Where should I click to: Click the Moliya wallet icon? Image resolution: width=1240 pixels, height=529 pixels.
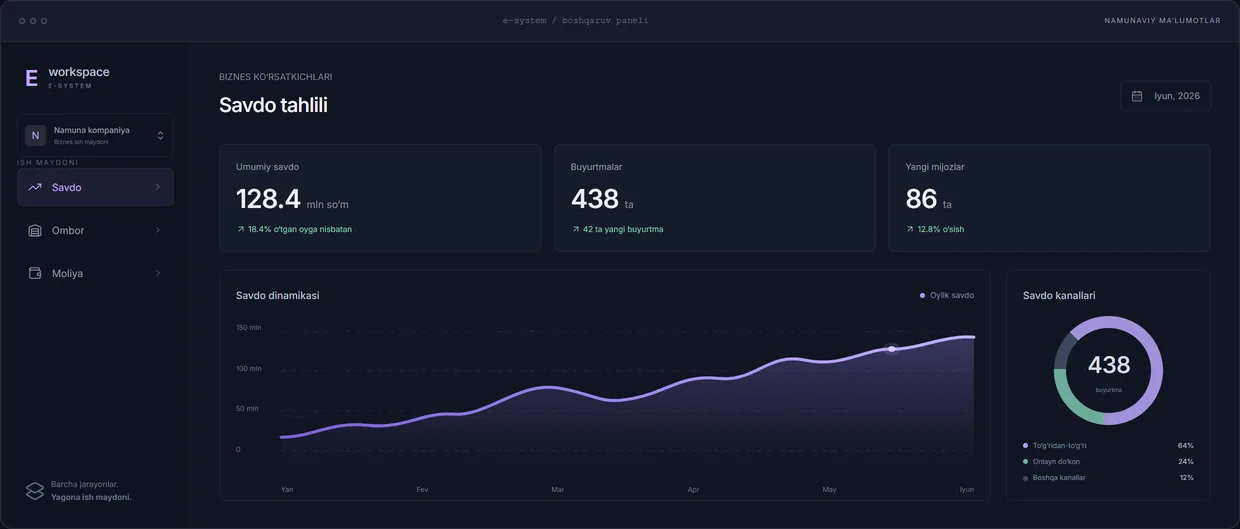tap(35, 273)
